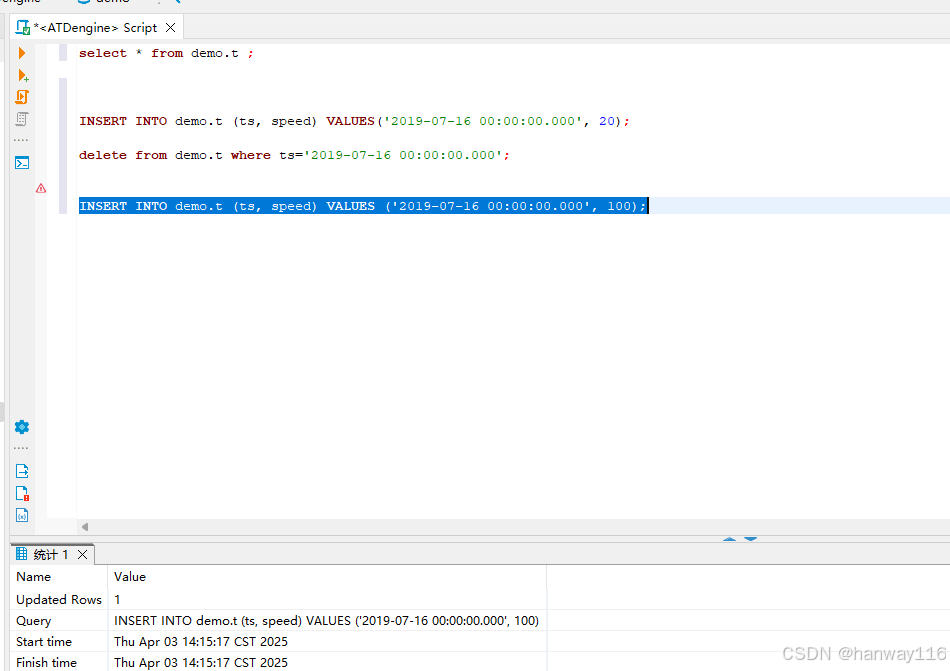
Task: Click the variables panel icon
Action: click(22, 515)
